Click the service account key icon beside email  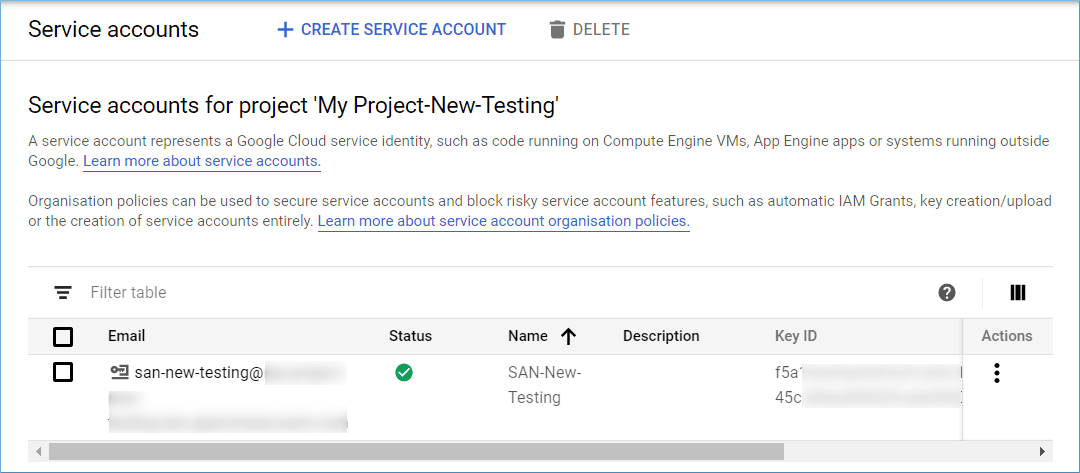119,372
